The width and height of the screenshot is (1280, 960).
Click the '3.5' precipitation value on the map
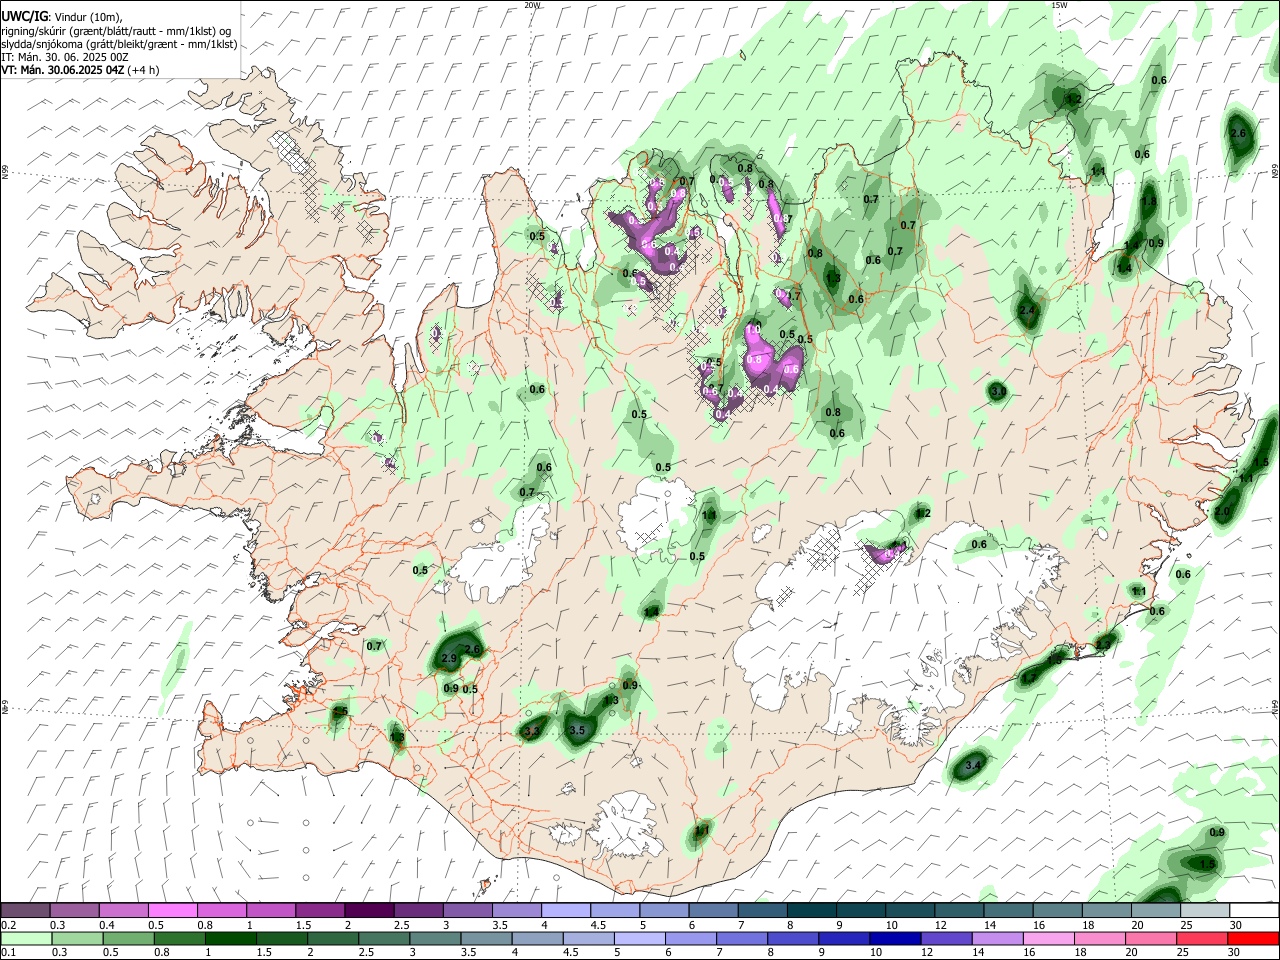click(x=577, y=731)
